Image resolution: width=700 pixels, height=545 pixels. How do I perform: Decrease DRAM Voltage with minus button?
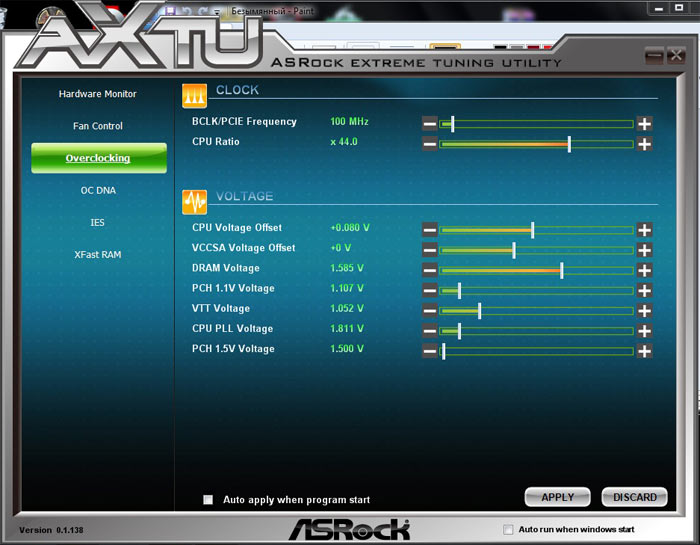pos(429,270)
